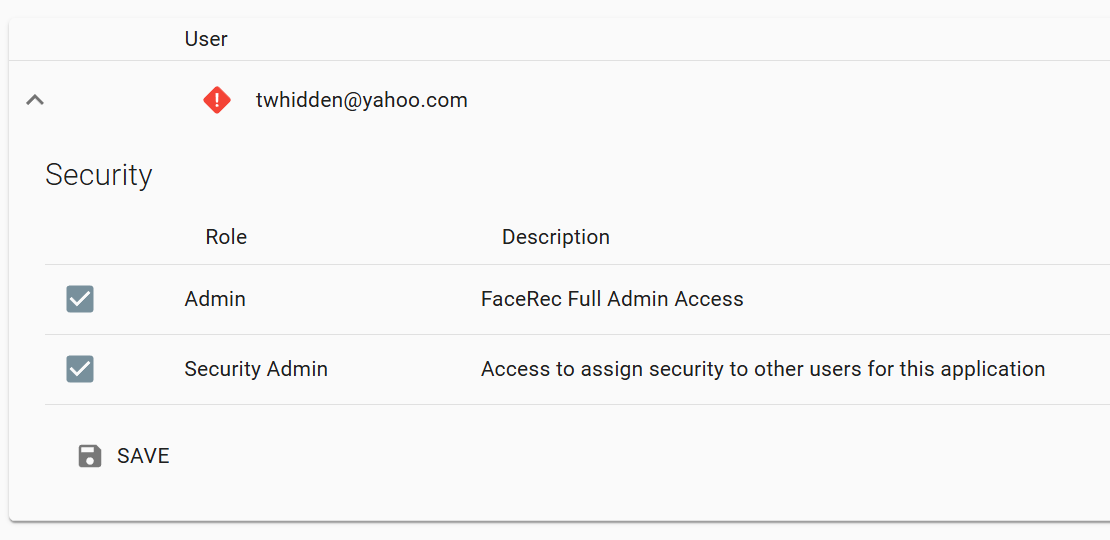Image resolution: width=1110 pixels, height=540 pixels.
Task: Click the word FaceRec in Admin description
Action: coord(521,299)
